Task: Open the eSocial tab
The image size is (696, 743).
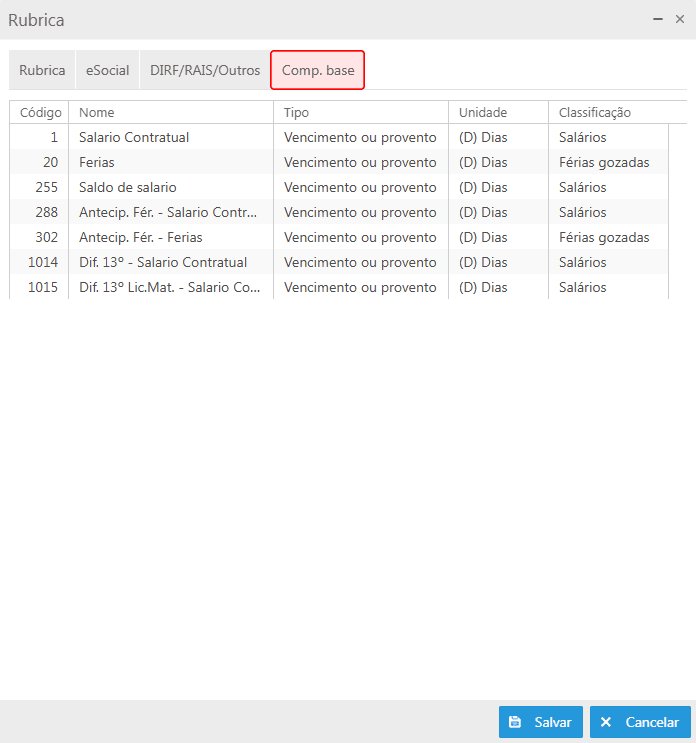Action: click(x=108, y=70)
